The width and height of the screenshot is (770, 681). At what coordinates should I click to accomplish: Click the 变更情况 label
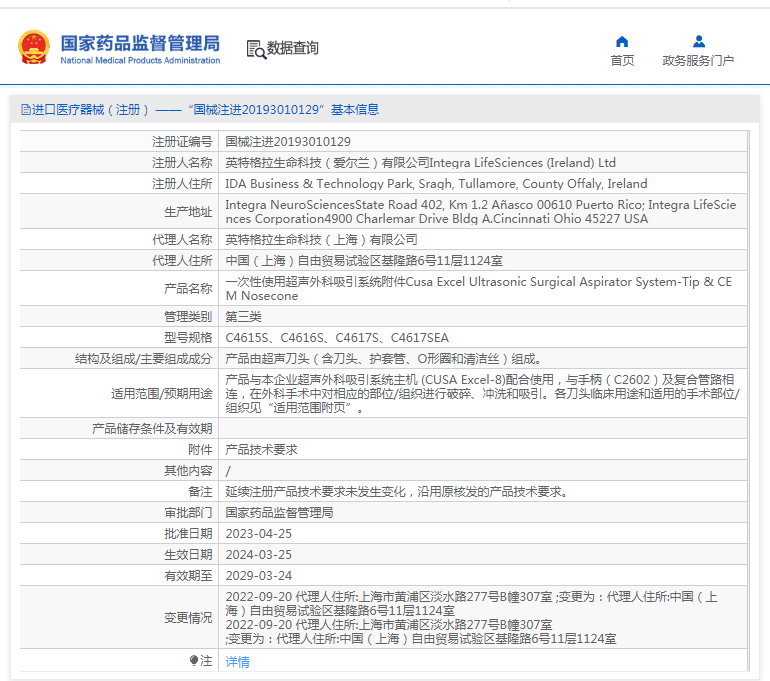[188, 618]
